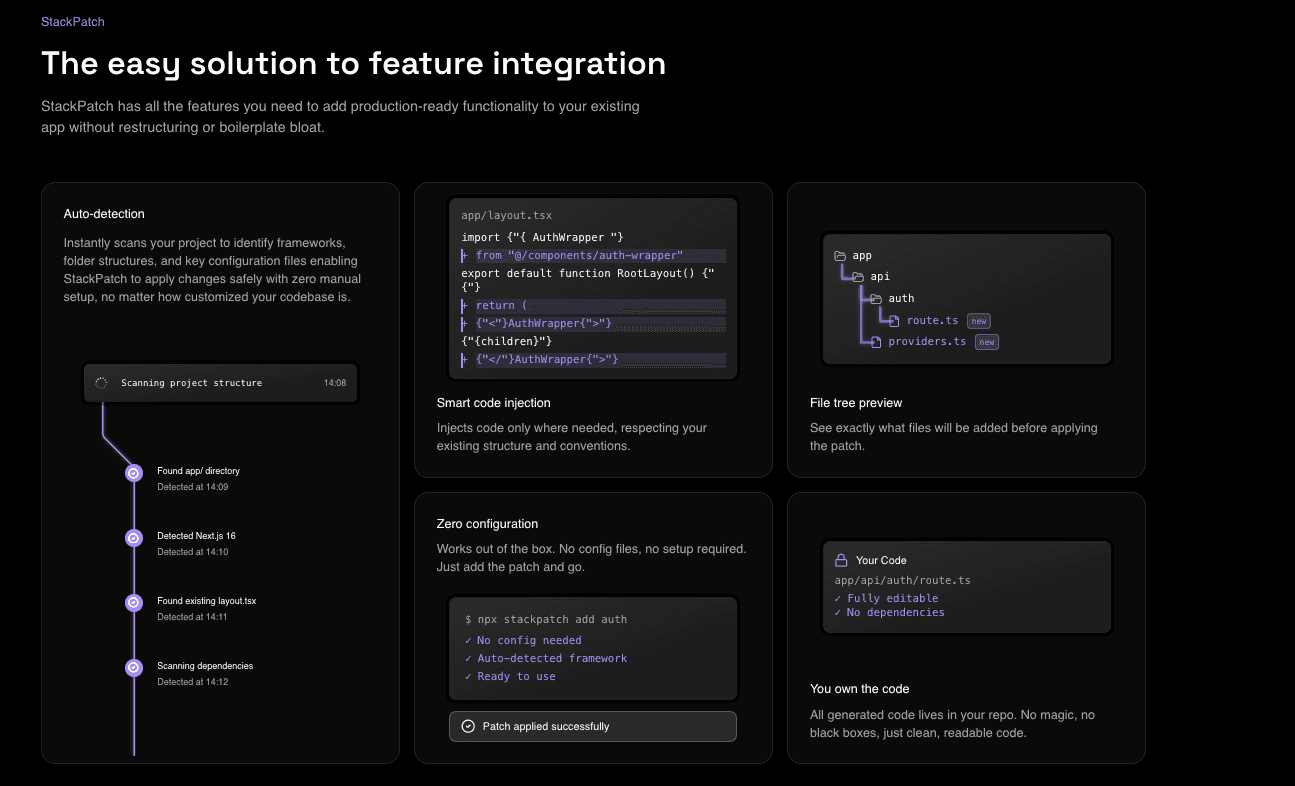The height and width of the screenshot is (786, 1295).
Task: Click the checkmark circle in Patch applied successfully
Action: pos(467,726)
